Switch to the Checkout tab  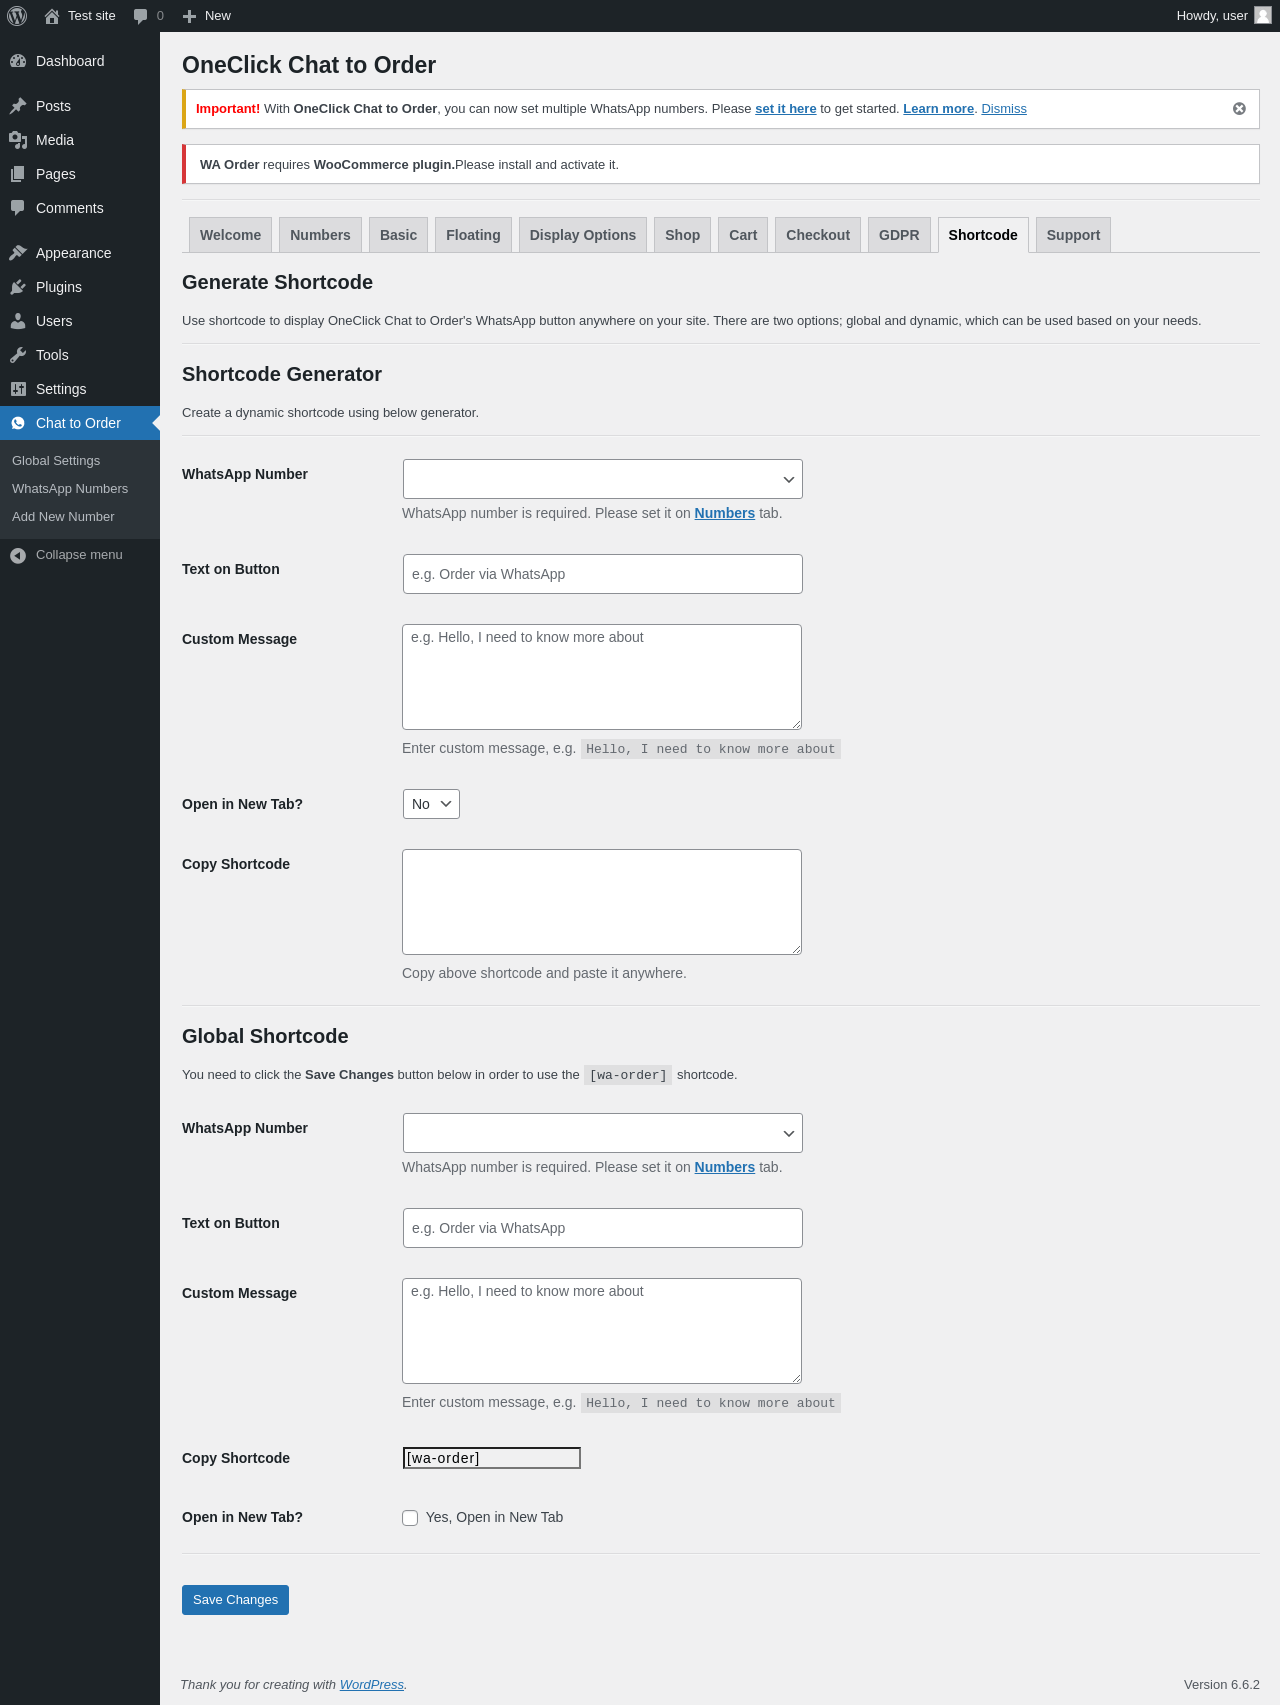pyautogui.click(x=818, y=235)
